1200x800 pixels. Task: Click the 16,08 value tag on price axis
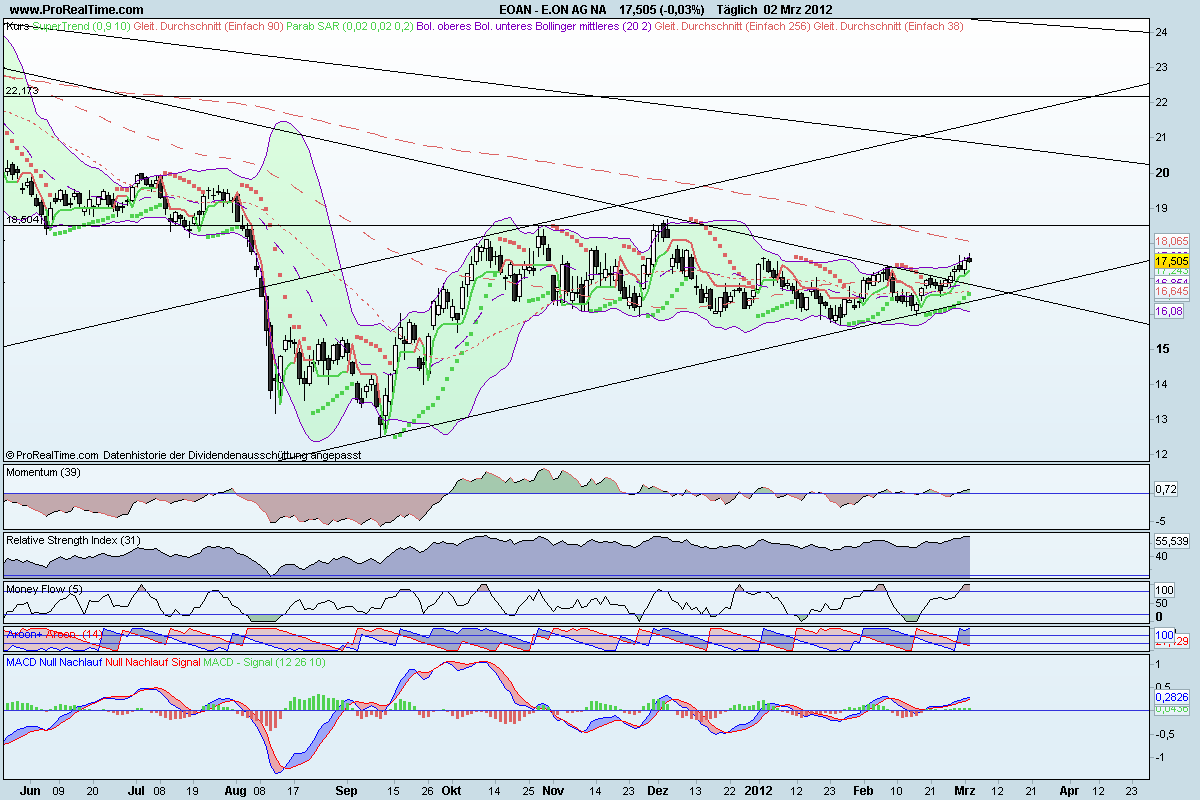[x=1167, y=312]
